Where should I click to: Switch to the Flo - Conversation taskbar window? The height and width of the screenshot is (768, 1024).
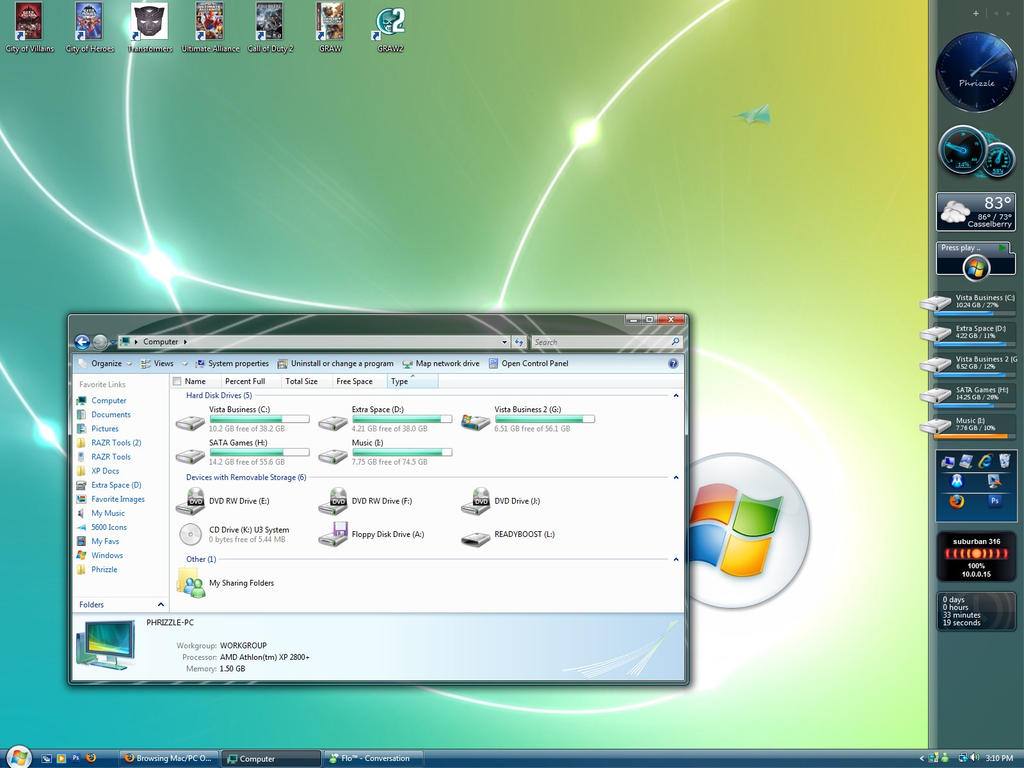373,758
